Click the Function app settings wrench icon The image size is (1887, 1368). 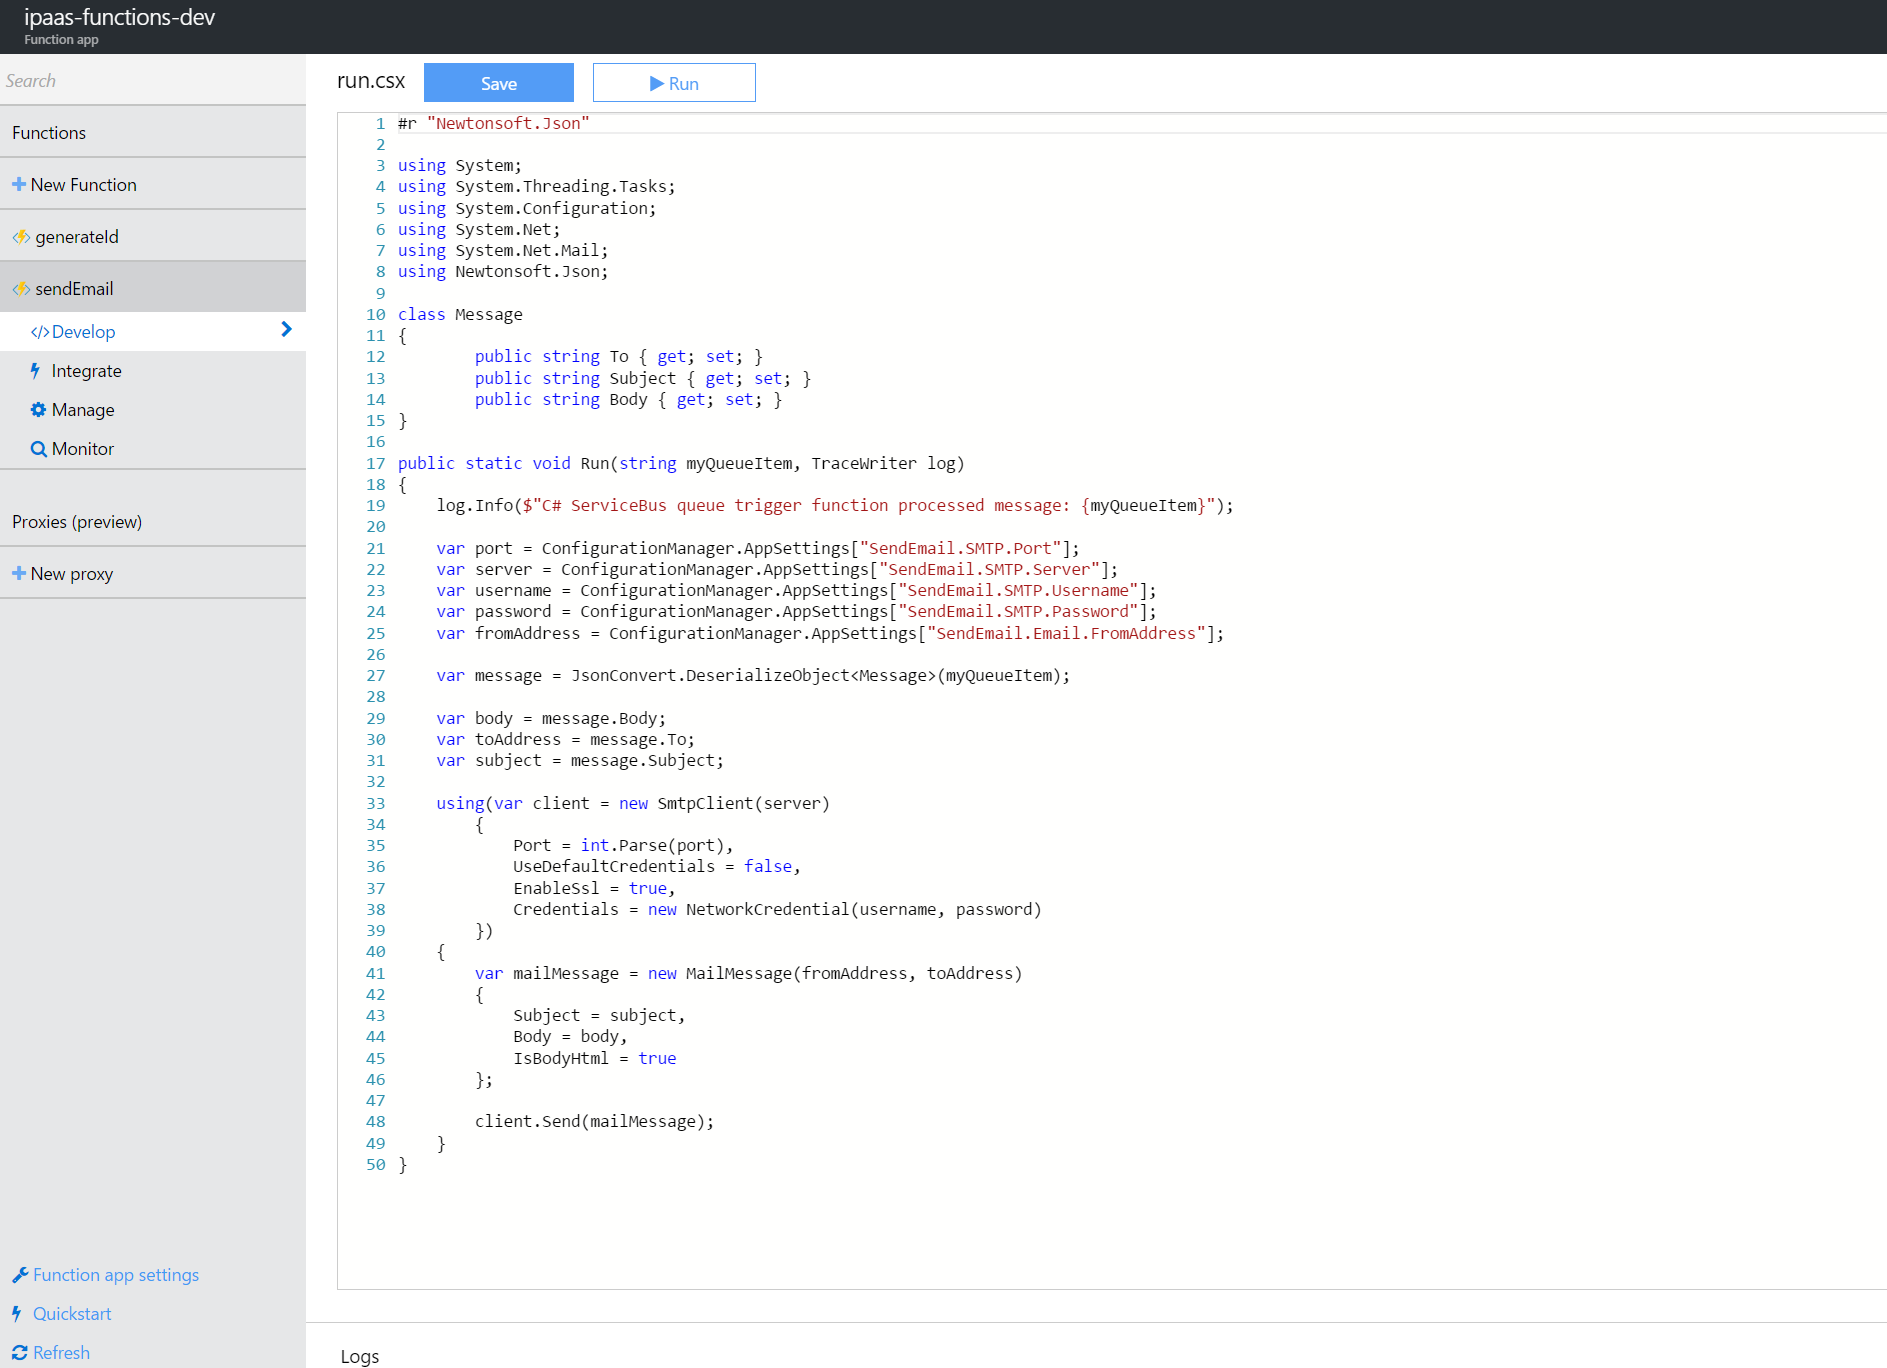pyautogui.click(x=20, y=1275)
